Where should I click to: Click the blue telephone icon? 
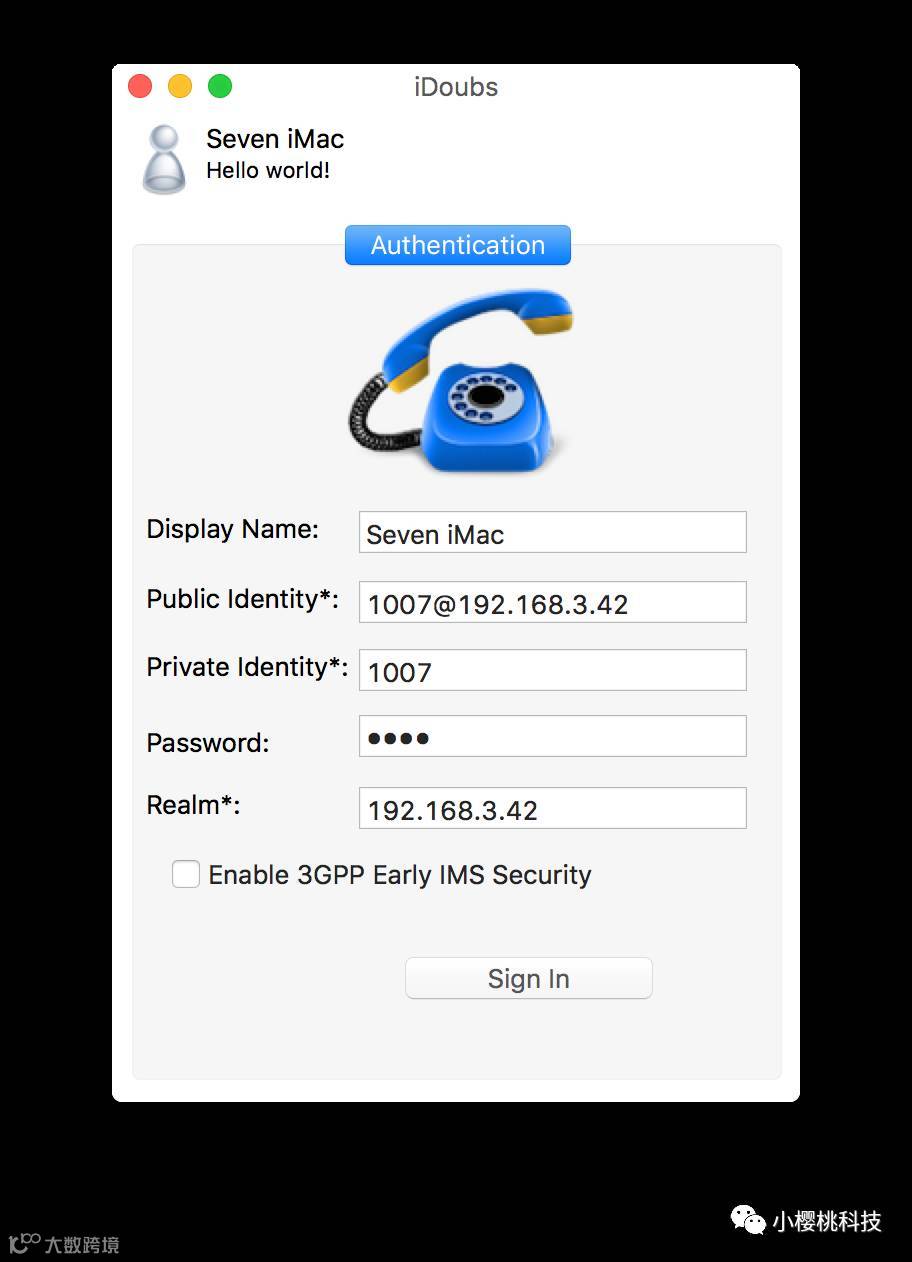pyautogui.click(x=462, y=381)
